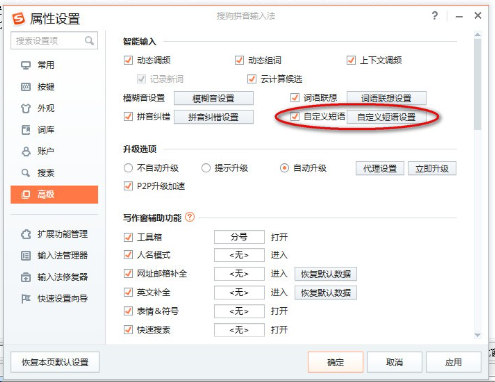495x382 pixels.
Task: Toggle the 动态调频 checkbox
Action: (x=128, y=60)
